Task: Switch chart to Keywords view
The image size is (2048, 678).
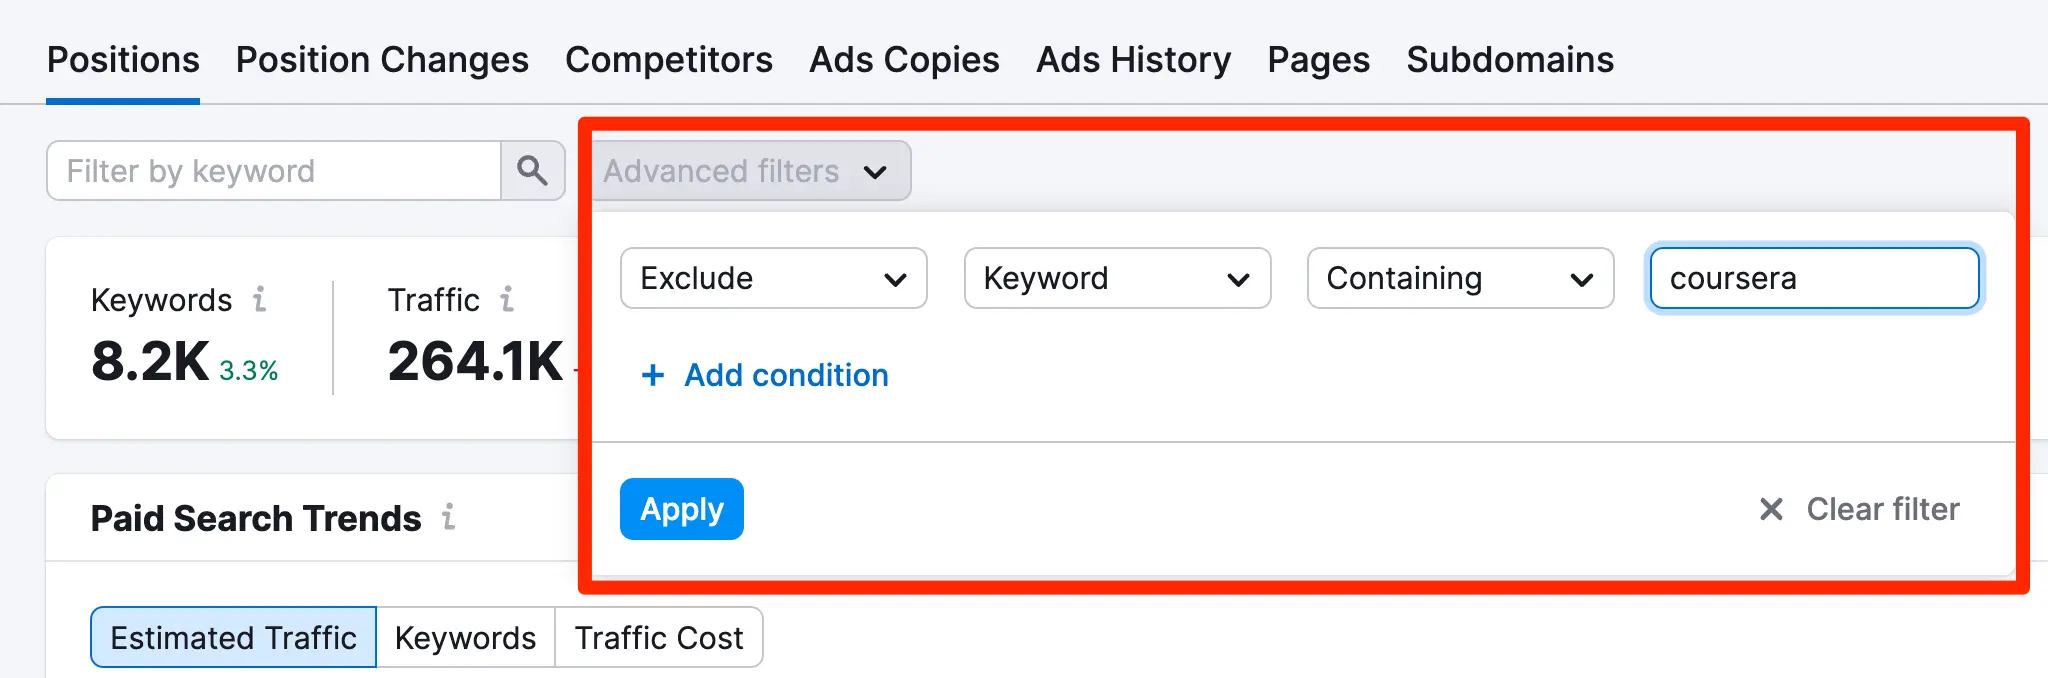Action: pos(465,637)
